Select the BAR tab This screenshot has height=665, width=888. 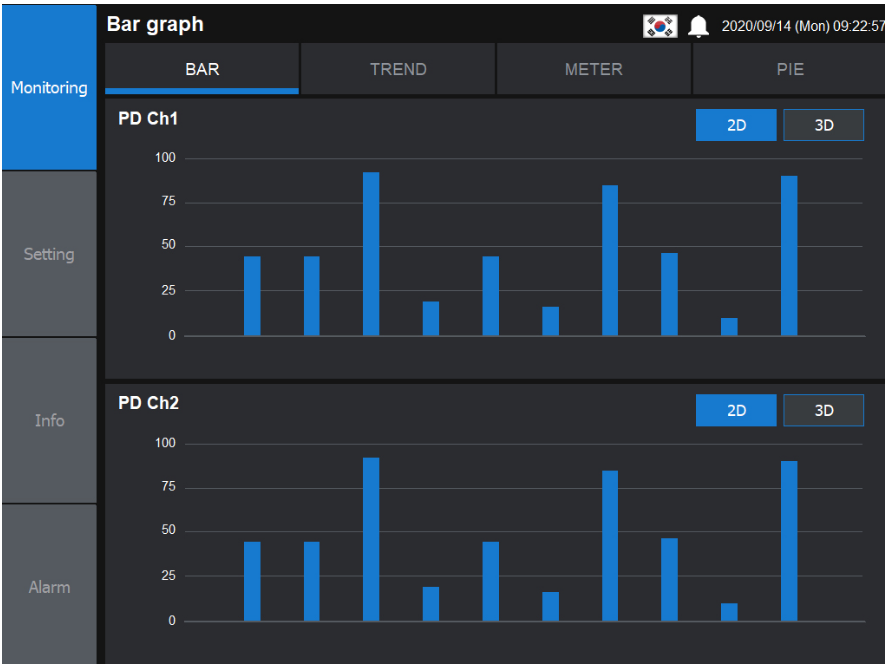pyautogui.click(x=201, y=68)
